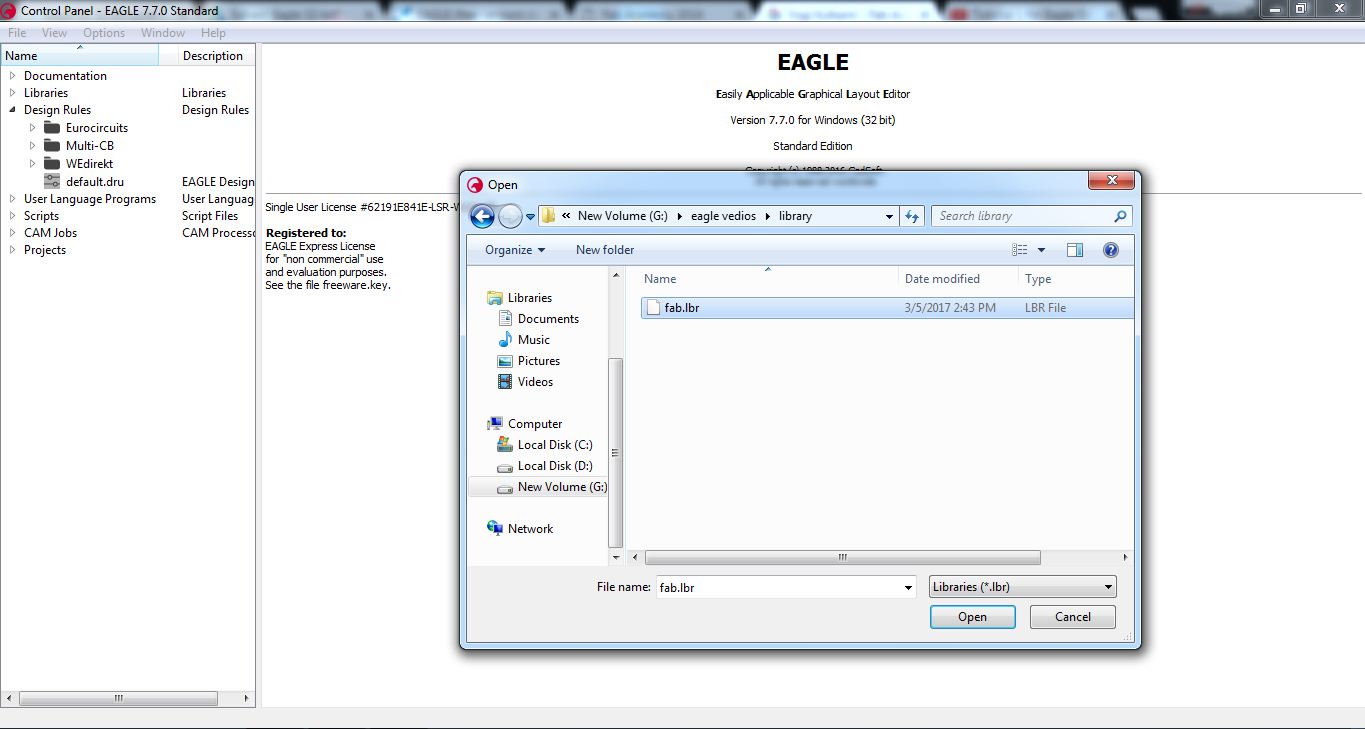Open address bar path history dropdown
This screenshot has width=1365, height=729.
[889, 216]
